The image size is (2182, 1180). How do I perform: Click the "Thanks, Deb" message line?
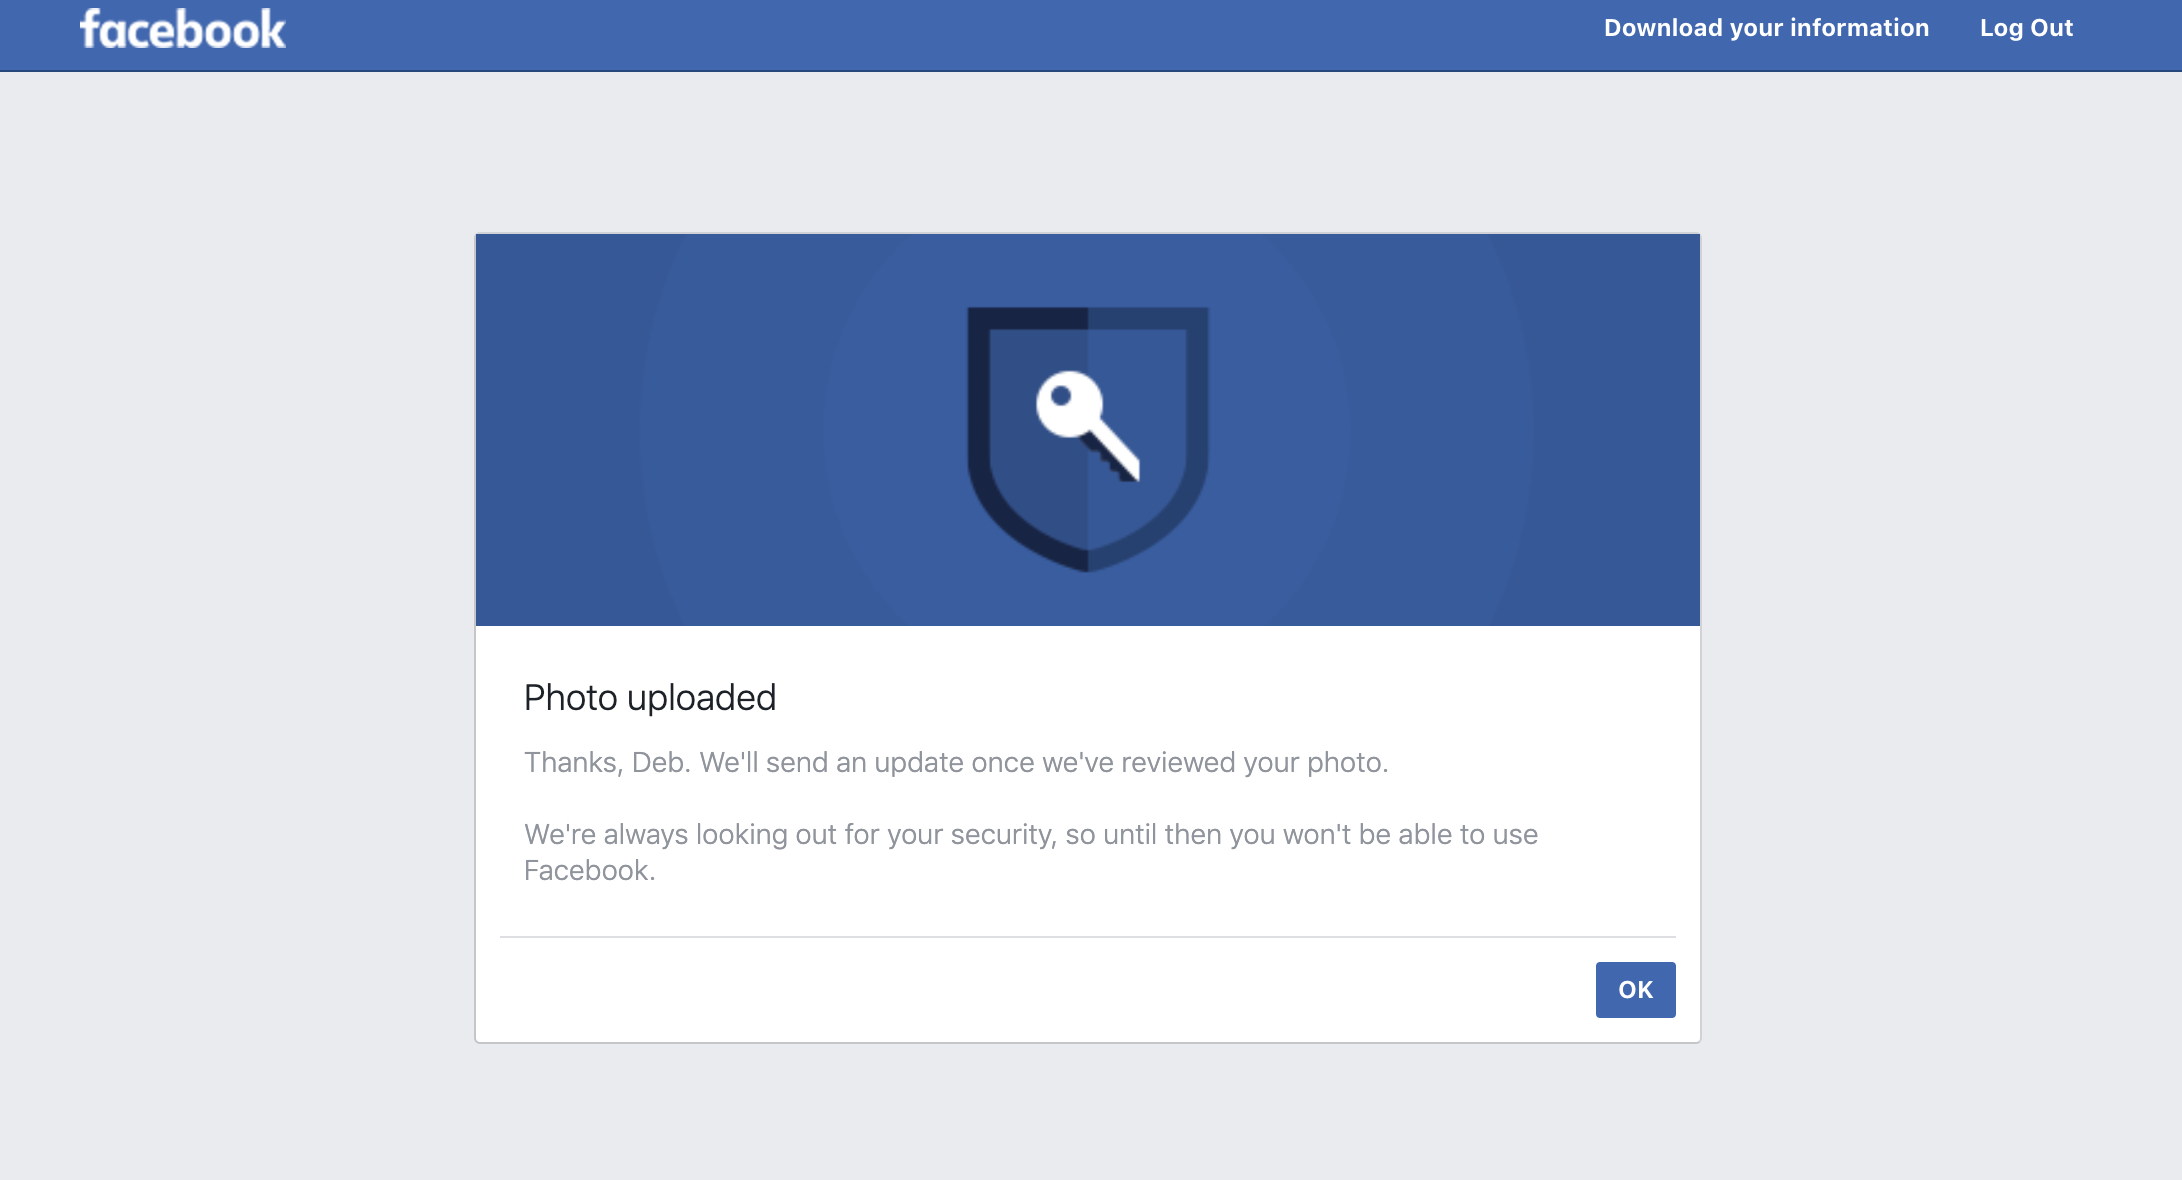click(955, 763)
